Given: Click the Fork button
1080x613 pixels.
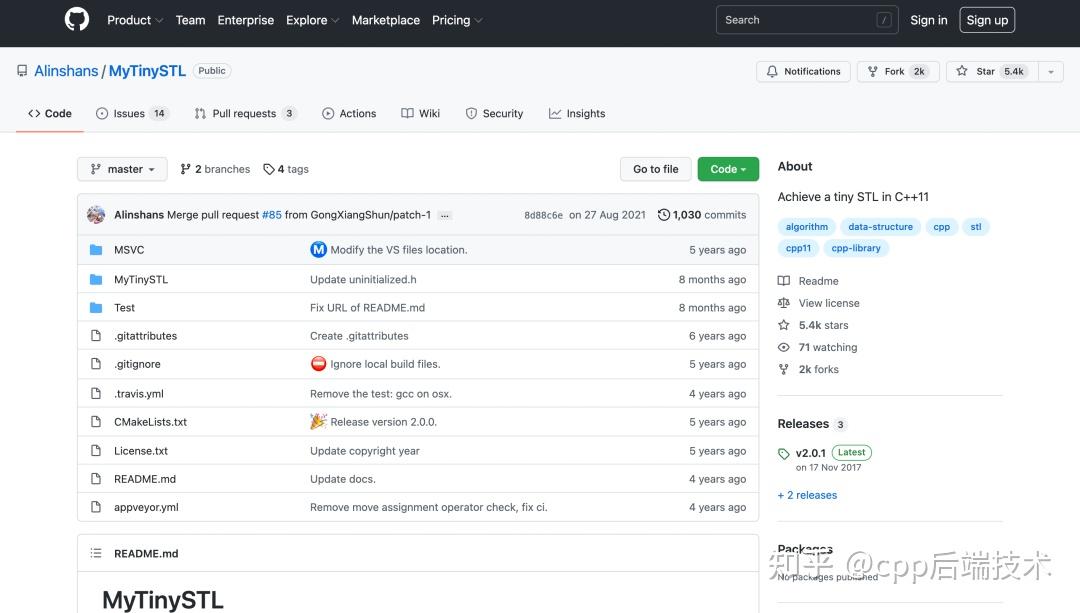Looking at the screenshot, I should click(x=898, y=72).
